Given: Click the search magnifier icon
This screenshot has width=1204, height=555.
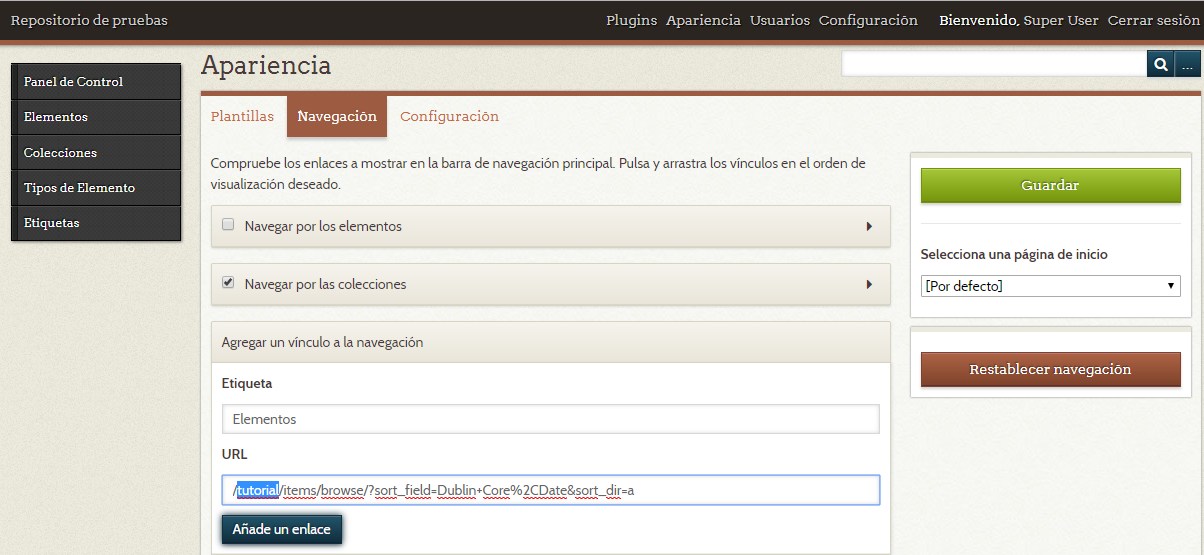Looking at the screenshot, I should coord(1160,65).
